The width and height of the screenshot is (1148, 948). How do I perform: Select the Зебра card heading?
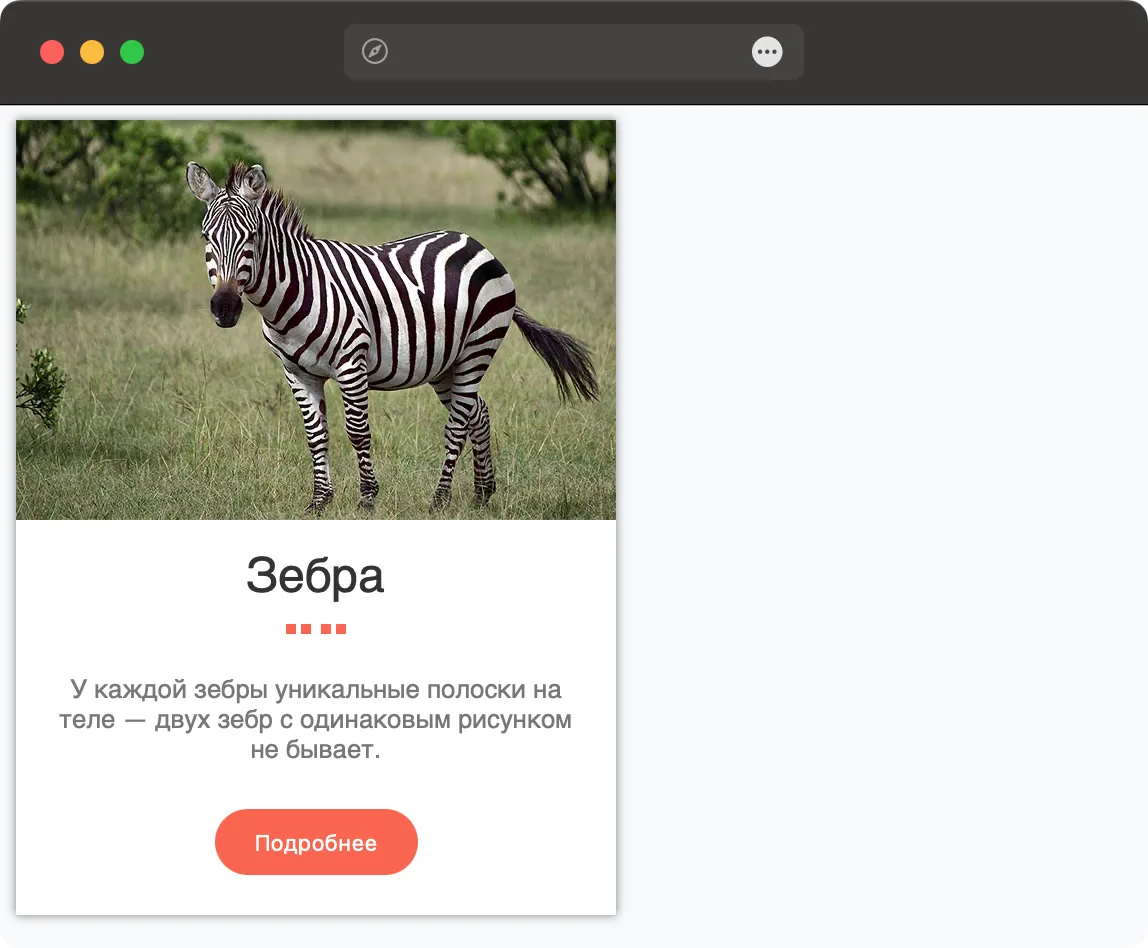(315, 575)
